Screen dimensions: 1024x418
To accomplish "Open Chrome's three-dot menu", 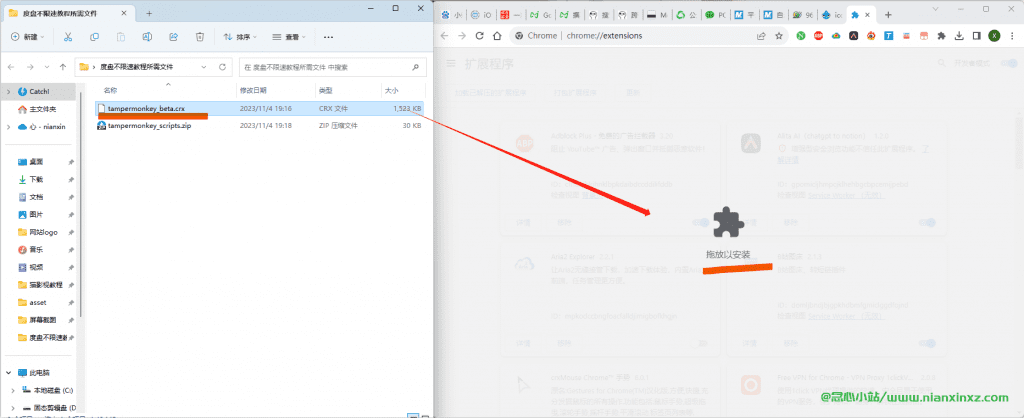I will click(x=1011, y=36).
